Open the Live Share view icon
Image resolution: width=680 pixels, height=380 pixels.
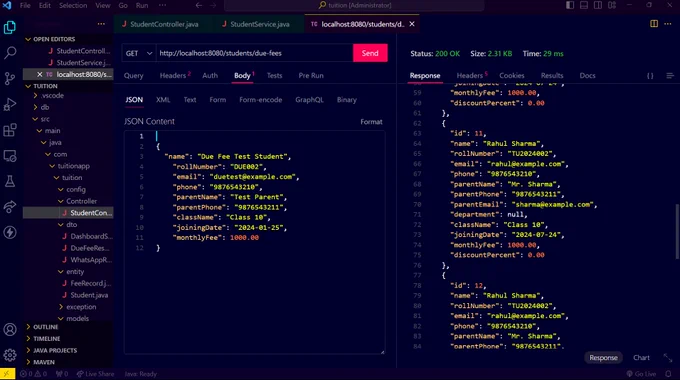(x=10, y=207)
